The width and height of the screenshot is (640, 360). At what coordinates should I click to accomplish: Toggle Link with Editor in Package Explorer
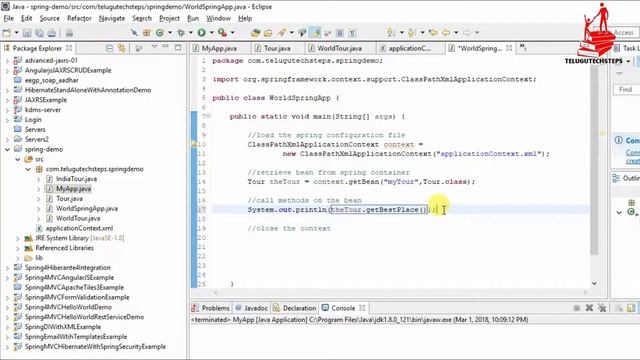(122, 48)
